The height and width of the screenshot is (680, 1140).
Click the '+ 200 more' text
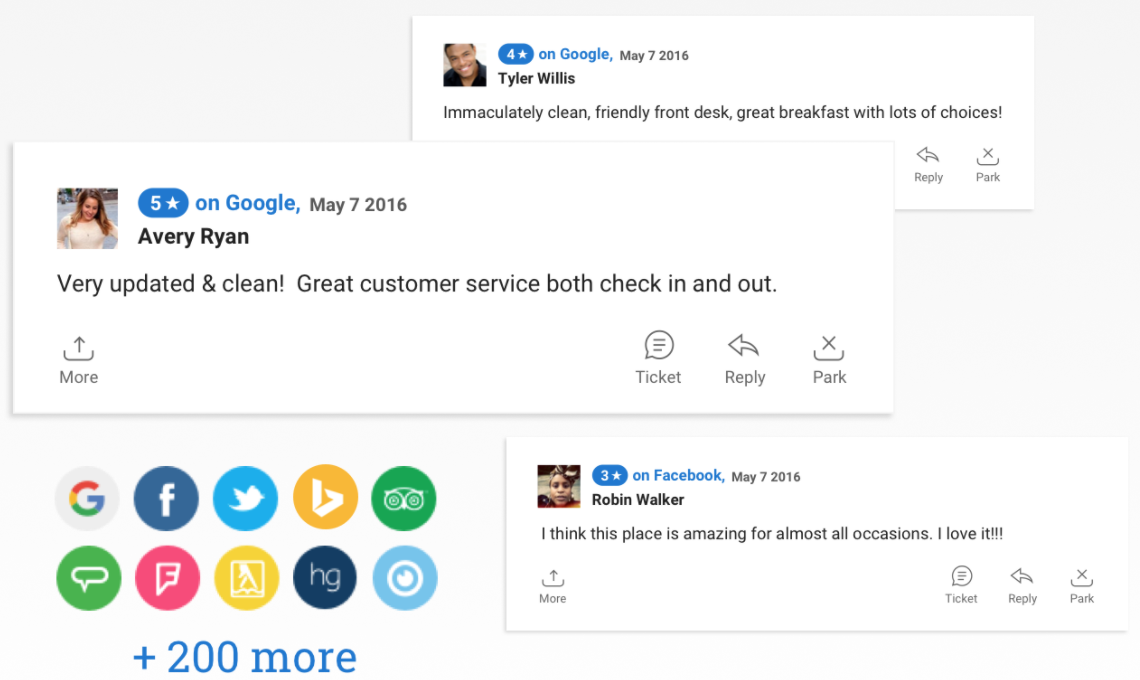click(245, 657)
